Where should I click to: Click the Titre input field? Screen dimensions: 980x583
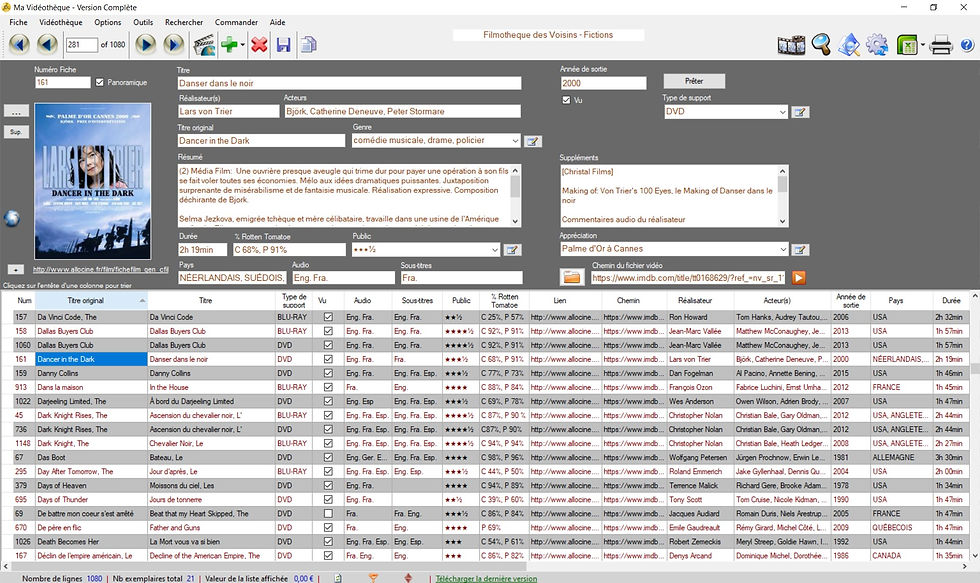click(x=349, y=83)
